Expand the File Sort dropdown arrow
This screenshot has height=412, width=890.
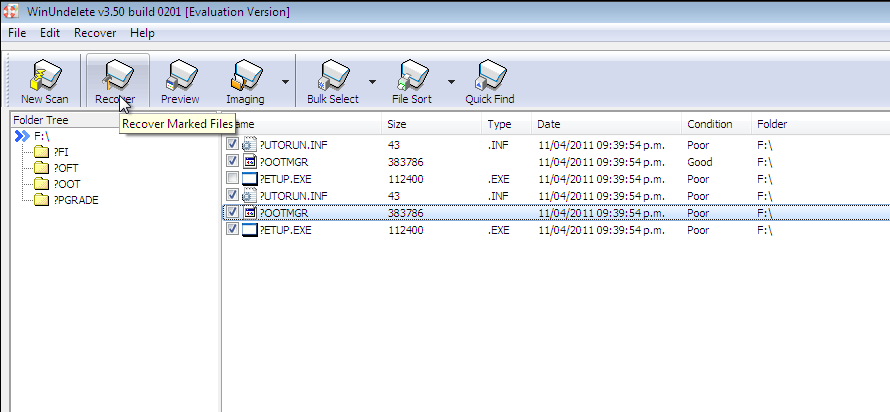tap(451, 82)
